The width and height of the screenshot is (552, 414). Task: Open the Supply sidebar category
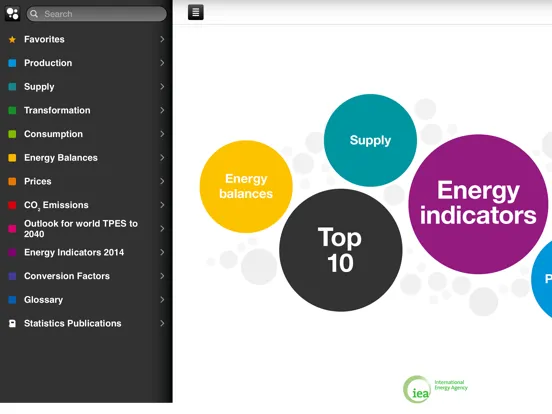[86, 87]
